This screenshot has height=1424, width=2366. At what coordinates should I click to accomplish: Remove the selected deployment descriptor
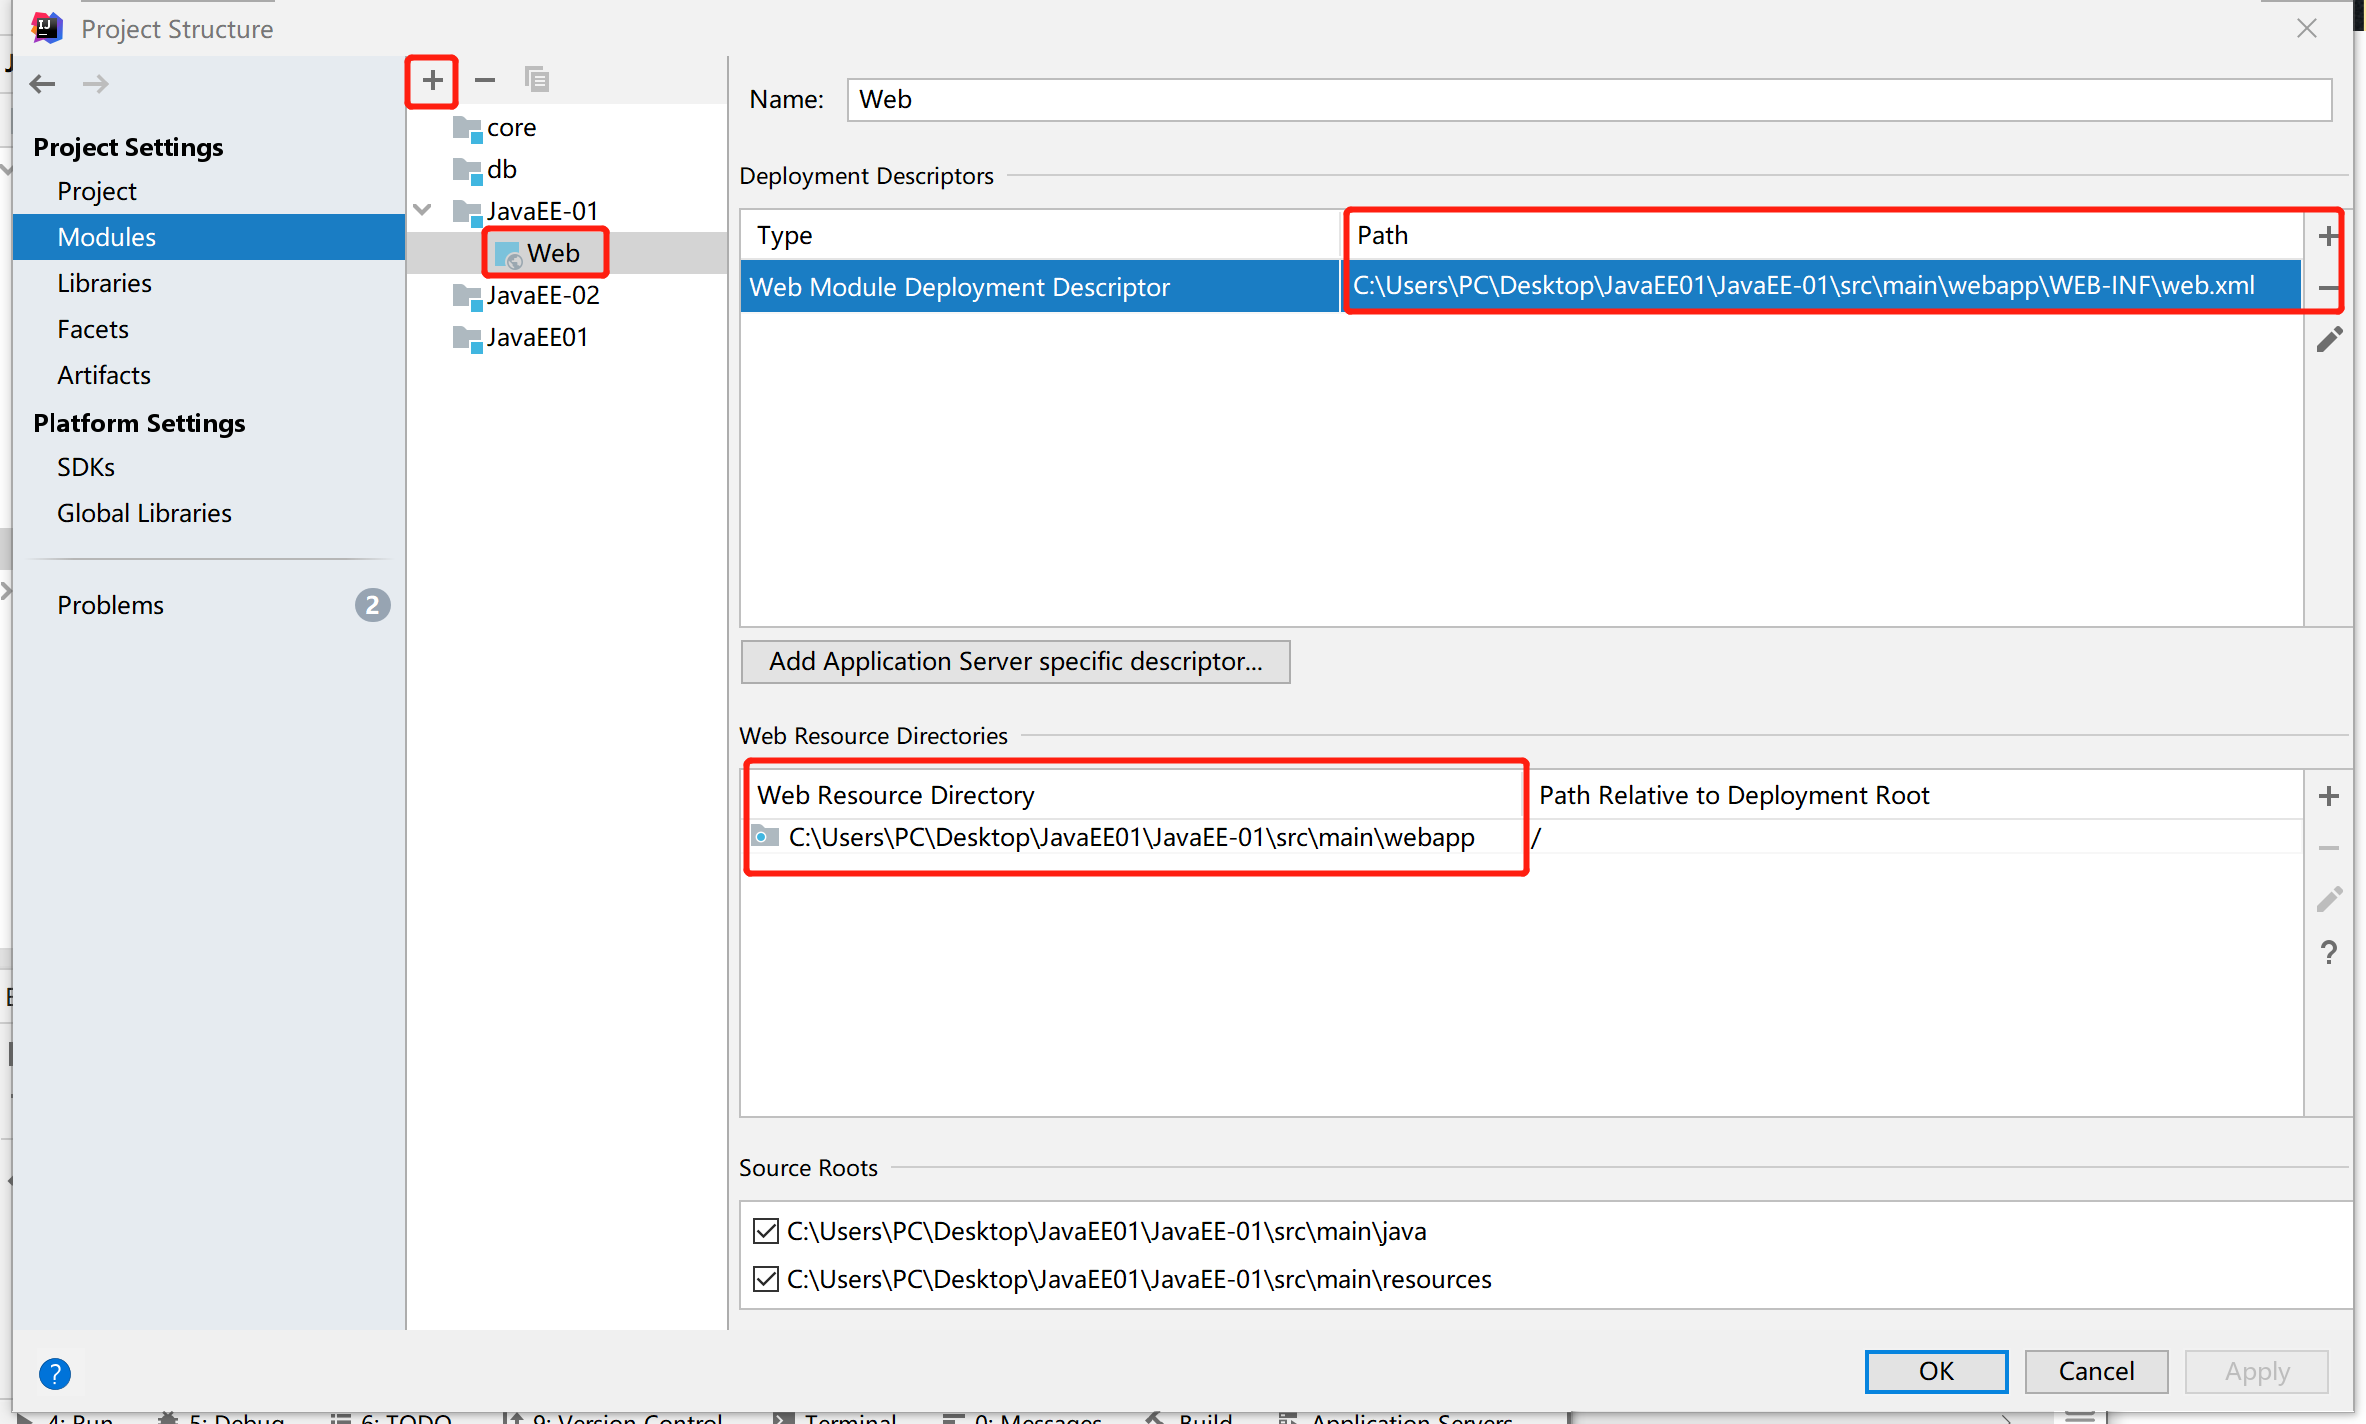pos(2328,288)
